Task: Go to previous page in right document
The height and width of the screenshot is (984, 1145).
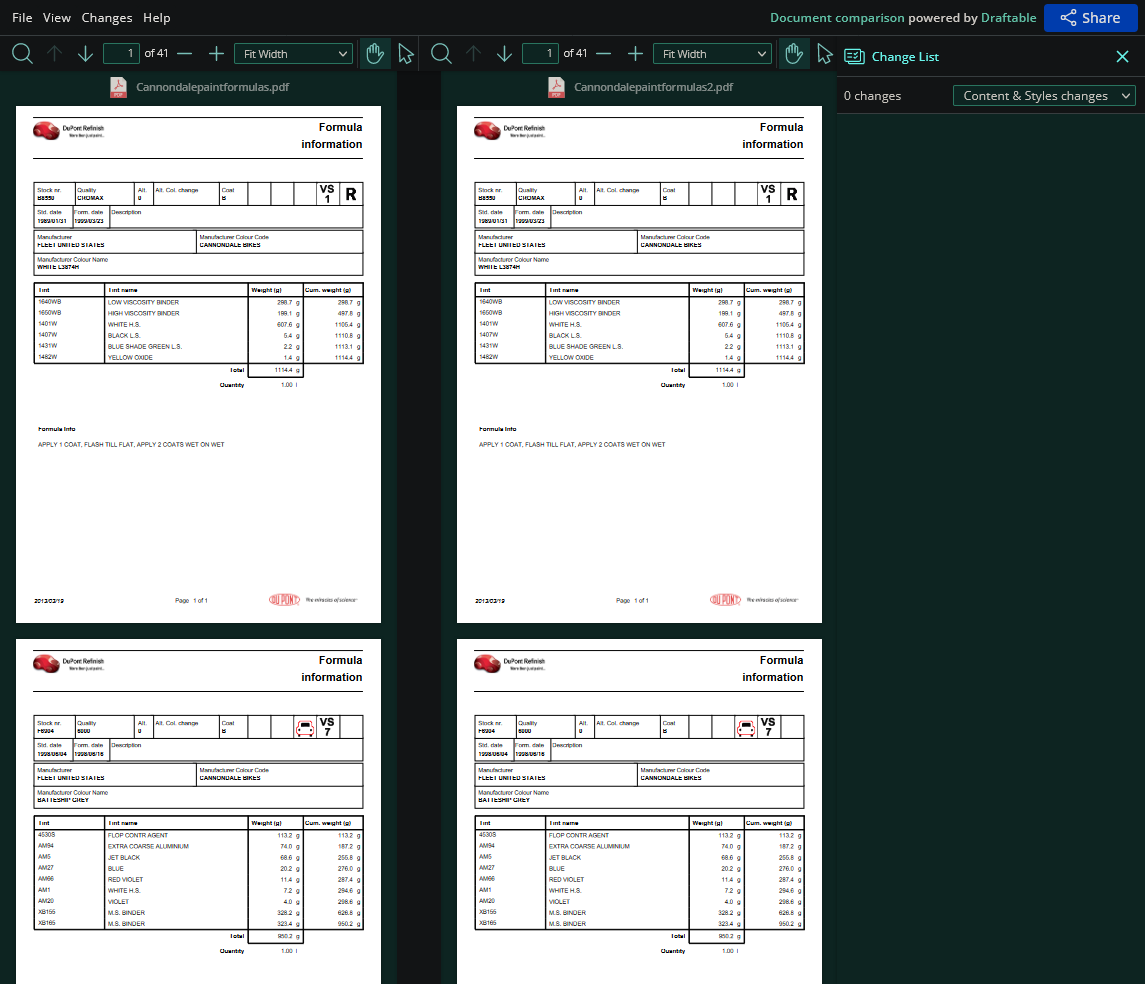Action: (x=473, y=53)
